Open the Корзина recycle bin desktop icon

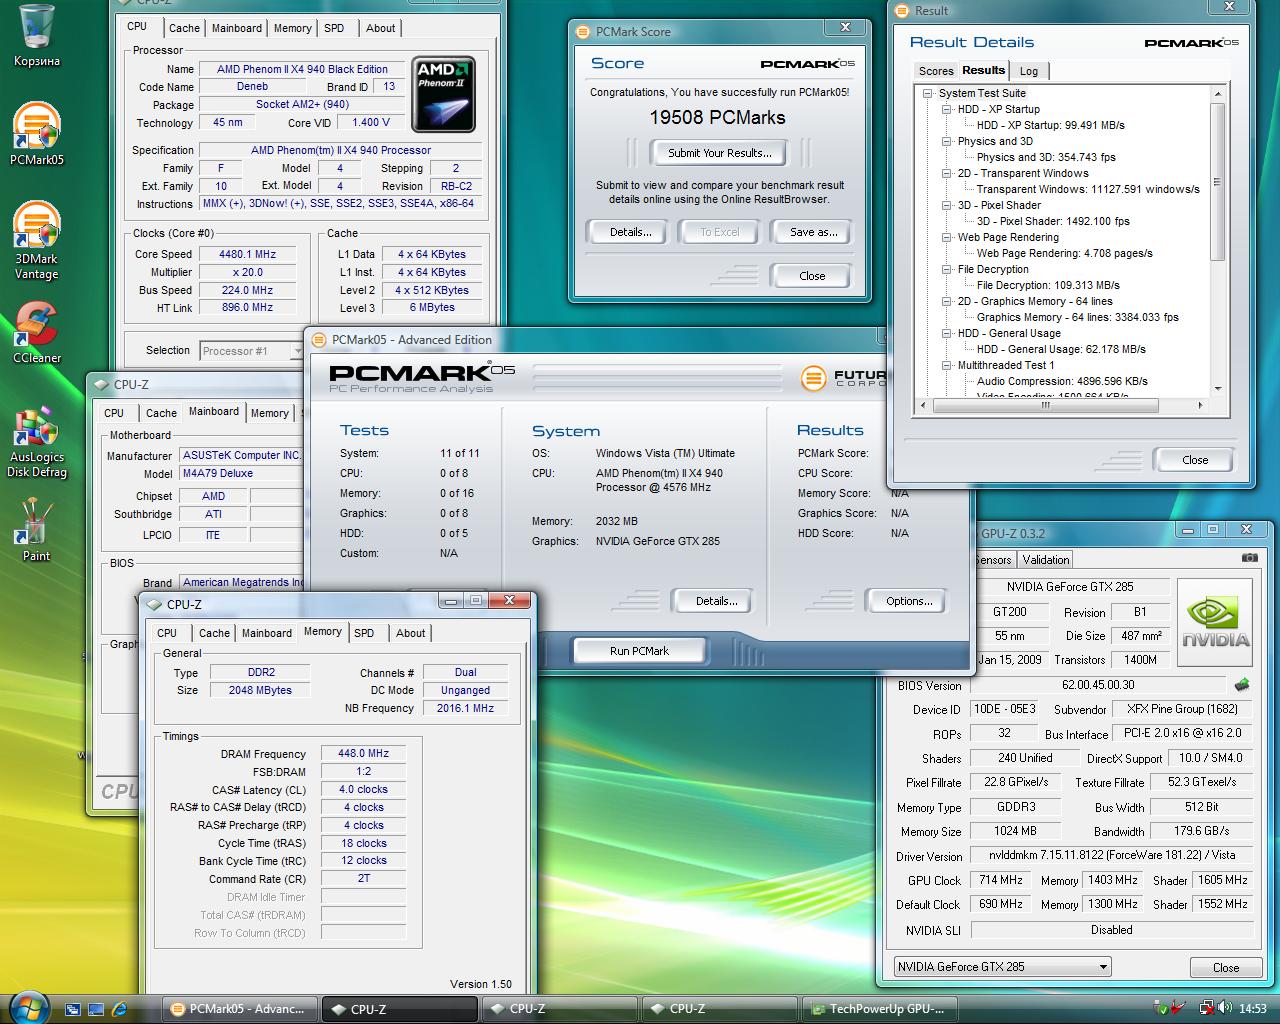click(36, 34)
